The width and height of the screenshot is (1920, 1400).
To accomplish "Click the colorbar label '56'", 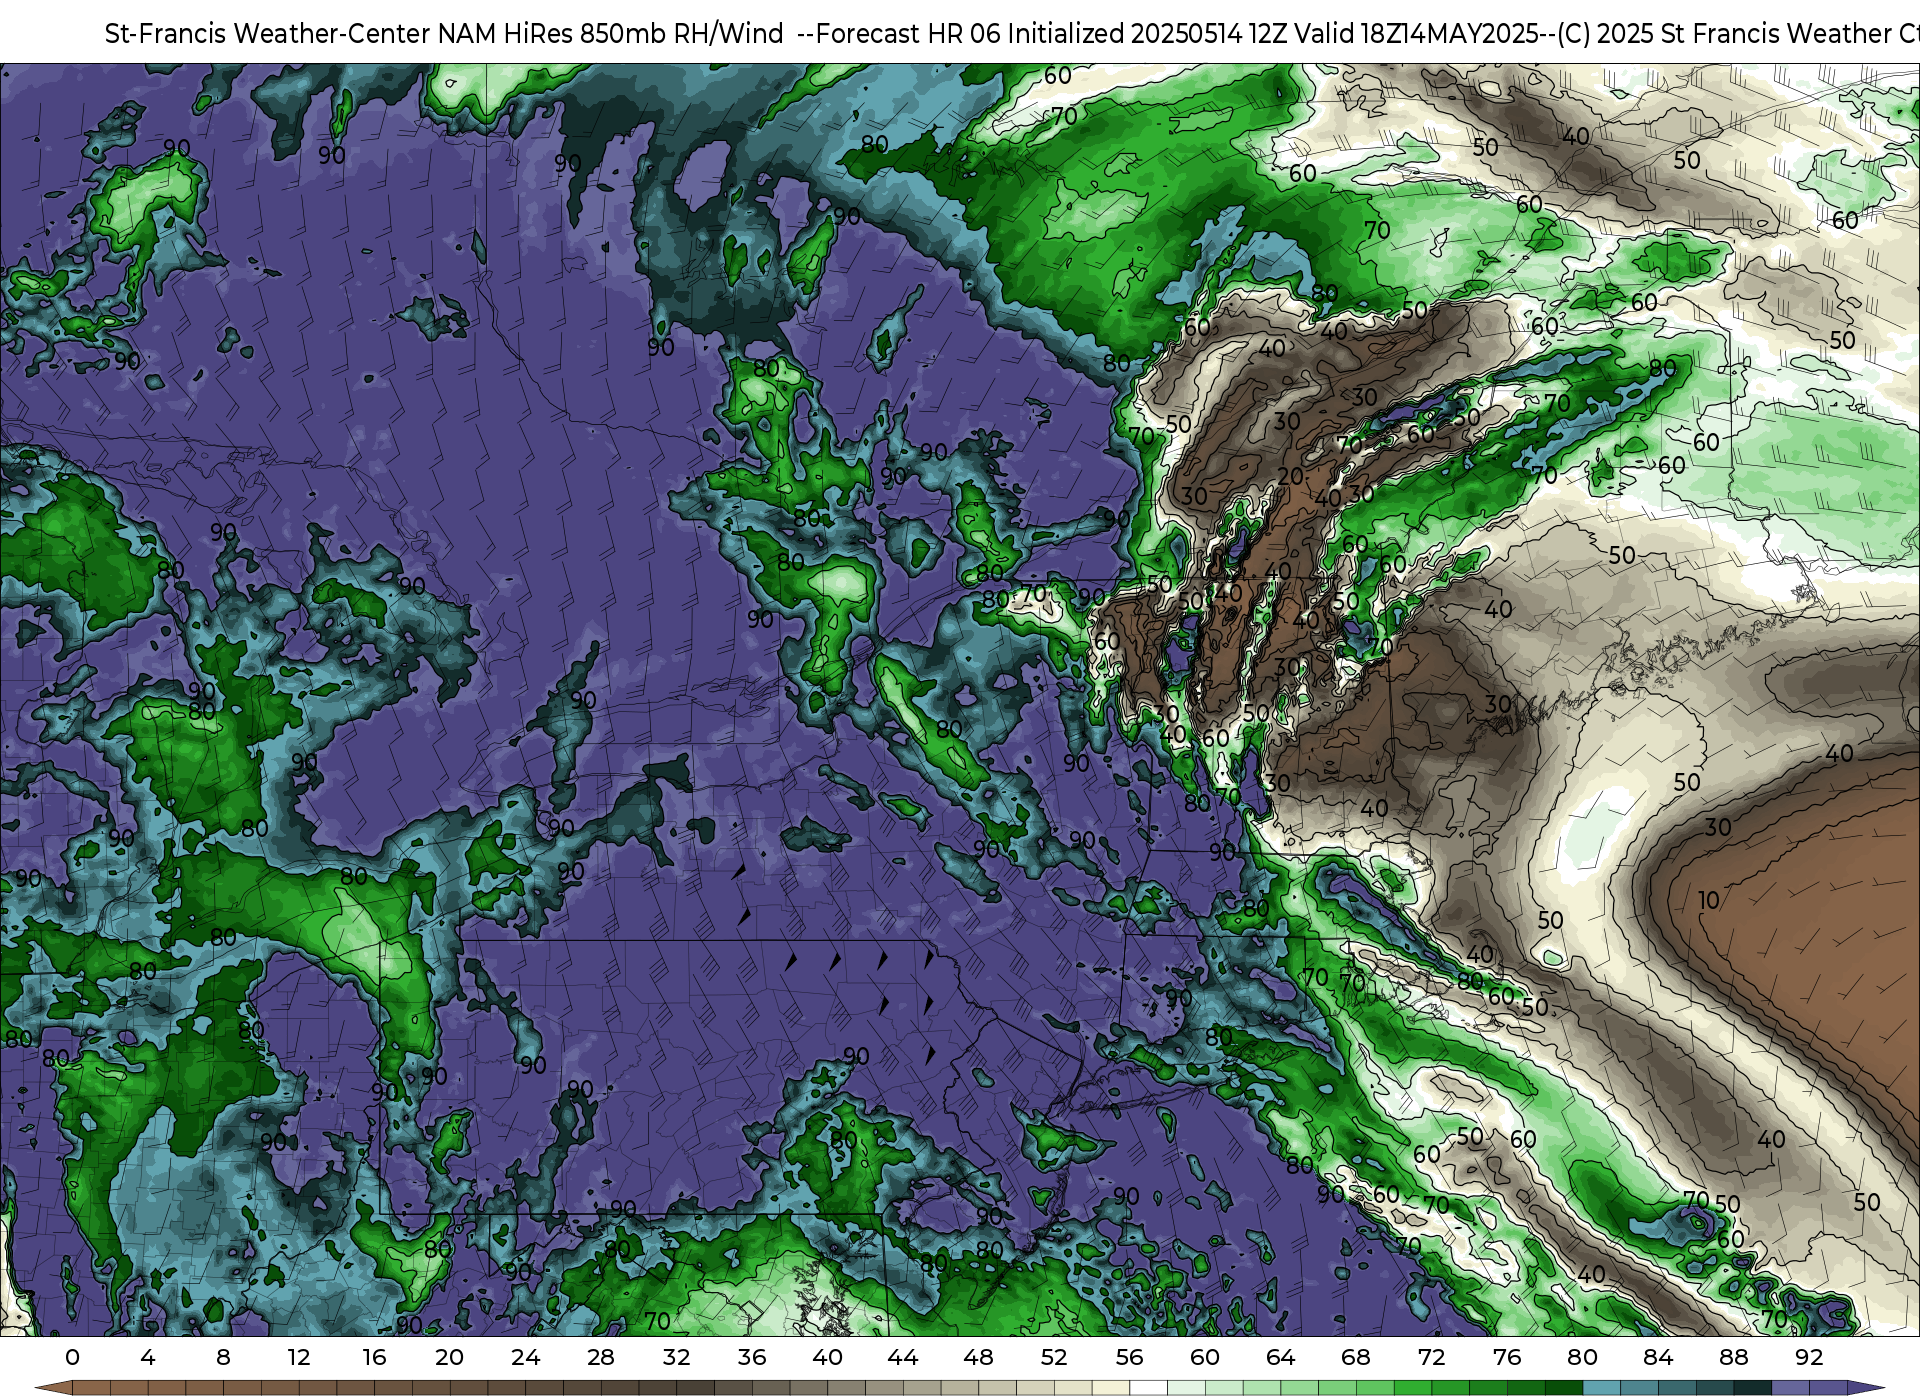I will click(x=1129, y=1357).
